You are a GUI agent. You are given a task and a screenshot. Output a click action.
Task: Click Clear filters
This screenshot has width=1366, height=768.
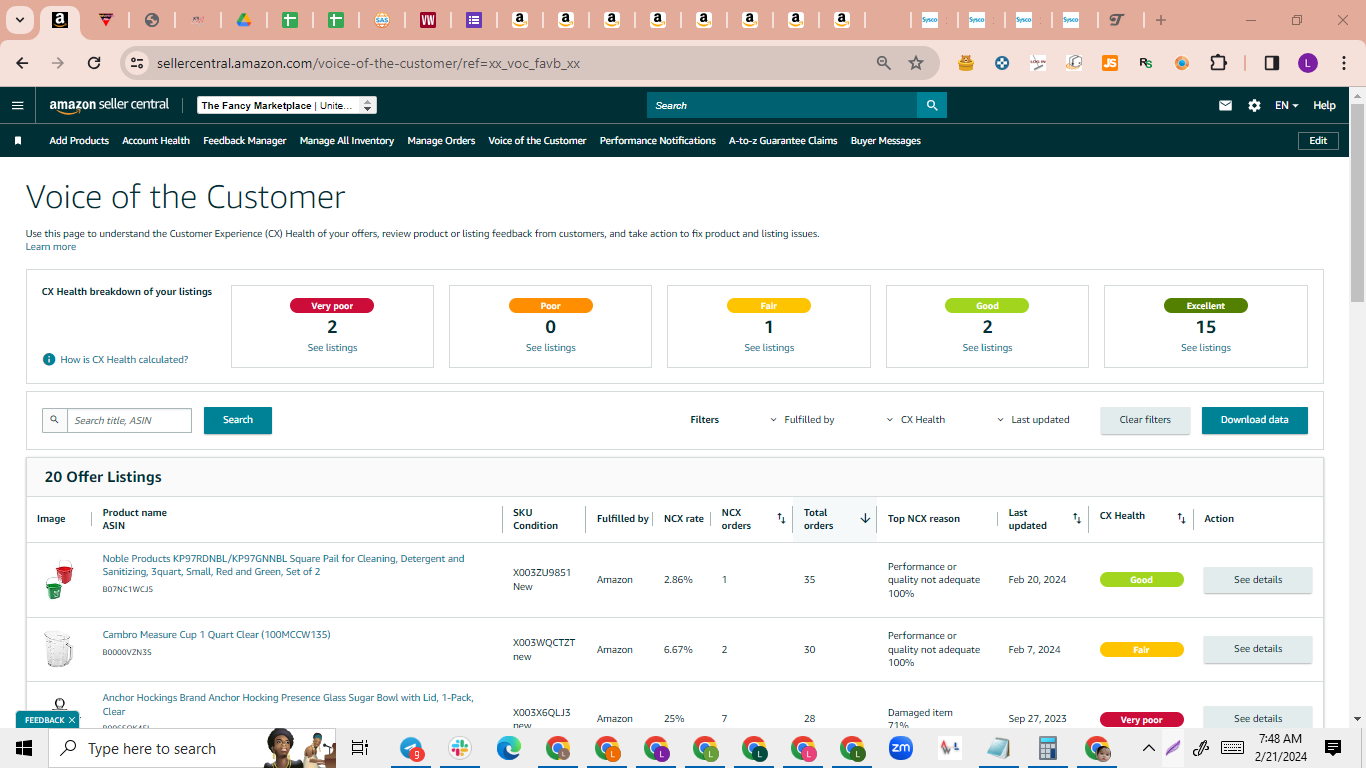coord(1145,420)
